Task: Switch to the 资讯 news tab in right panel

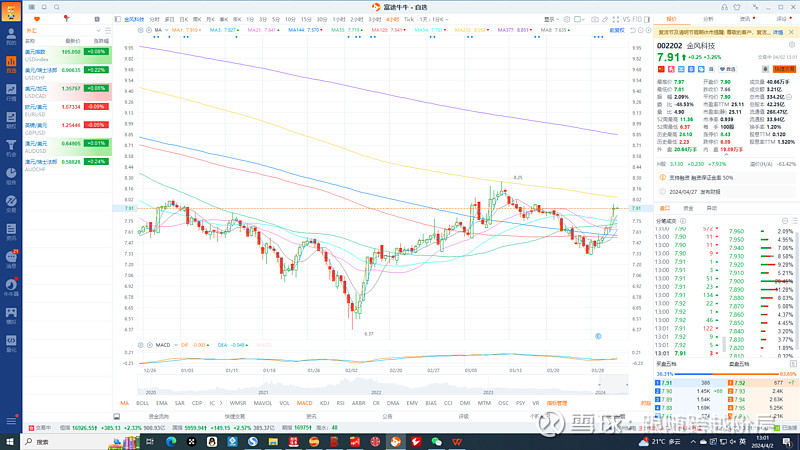Action: [x=745, y=19]
